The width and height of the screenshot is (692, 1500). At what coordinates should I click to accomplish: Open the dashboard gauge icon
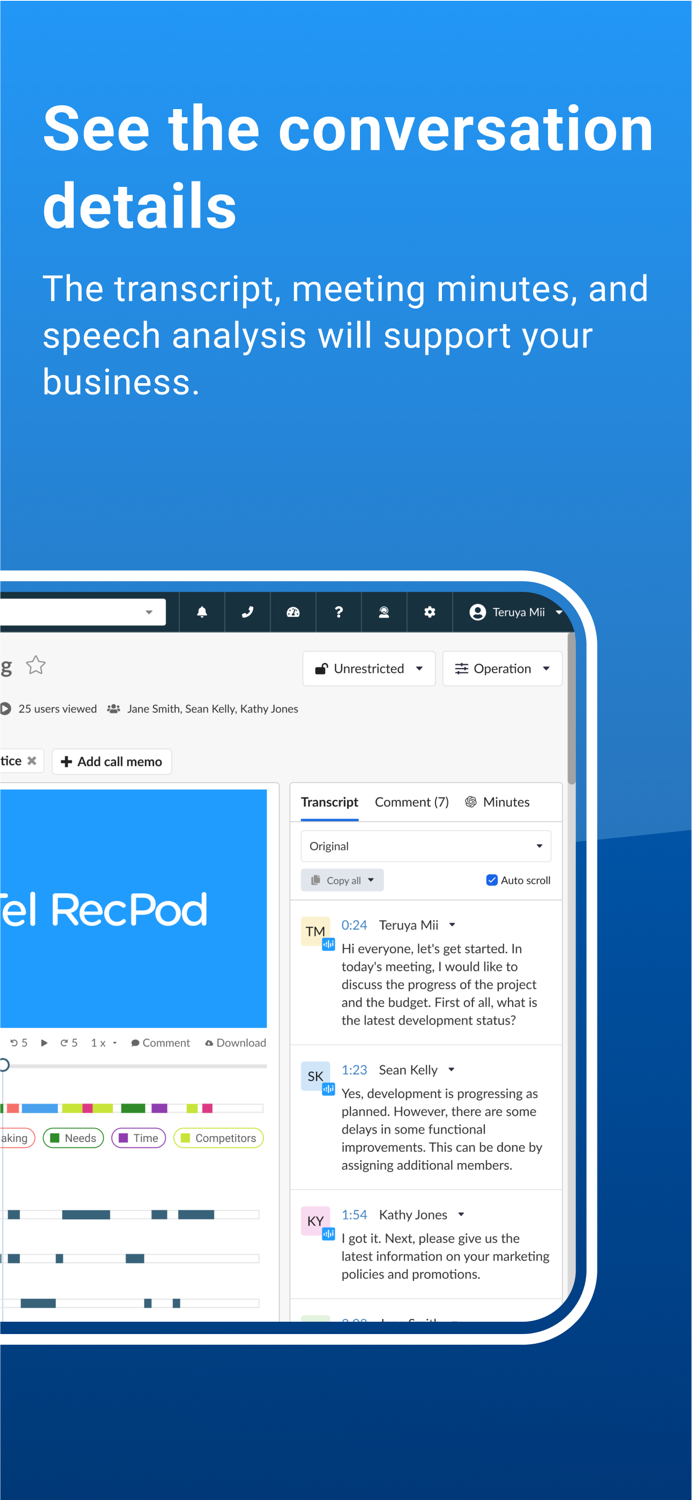[293, 612]
